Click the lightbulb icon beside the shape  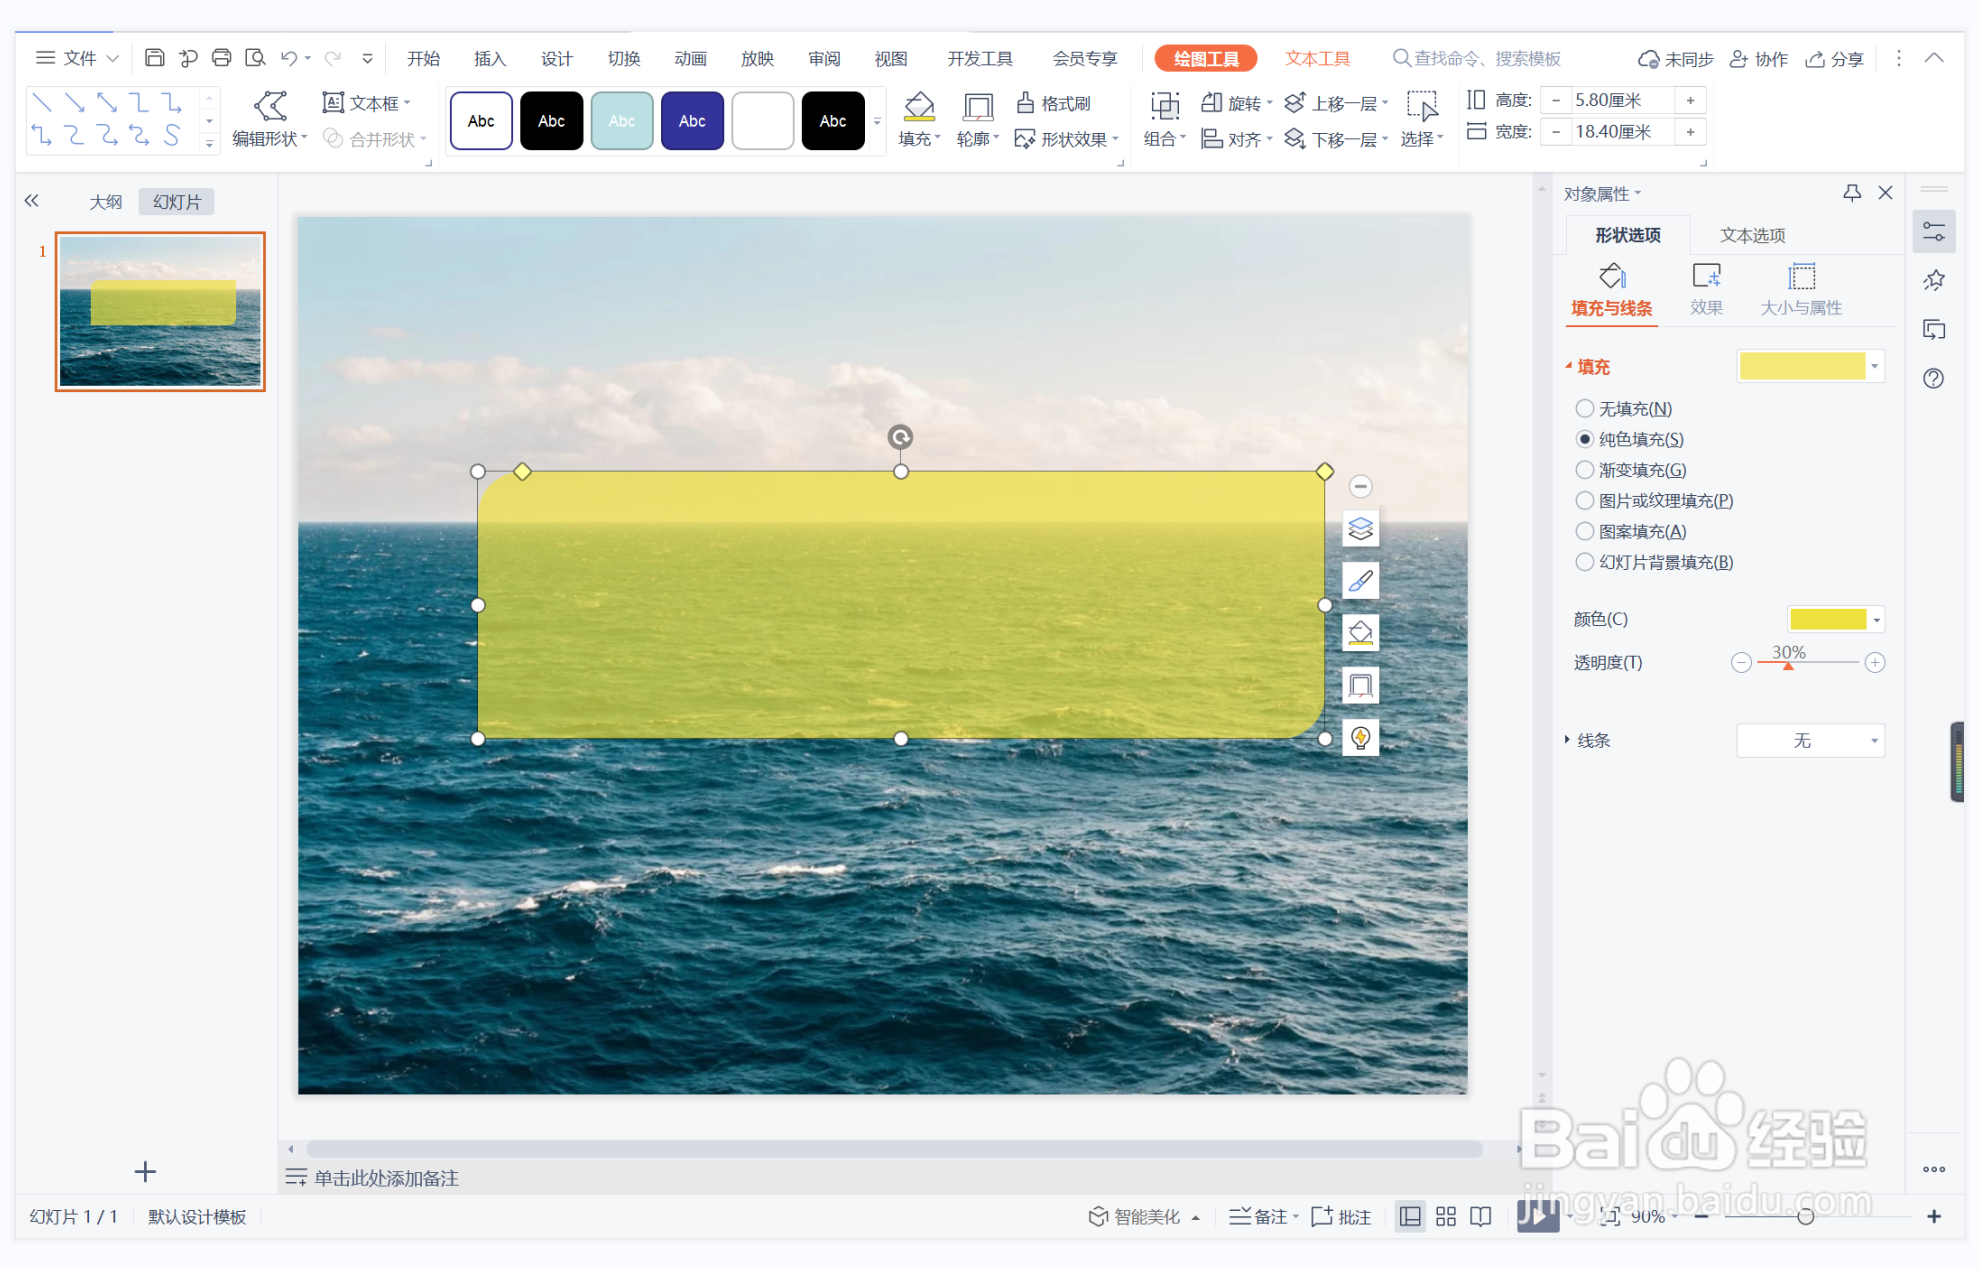point(1360,738)
